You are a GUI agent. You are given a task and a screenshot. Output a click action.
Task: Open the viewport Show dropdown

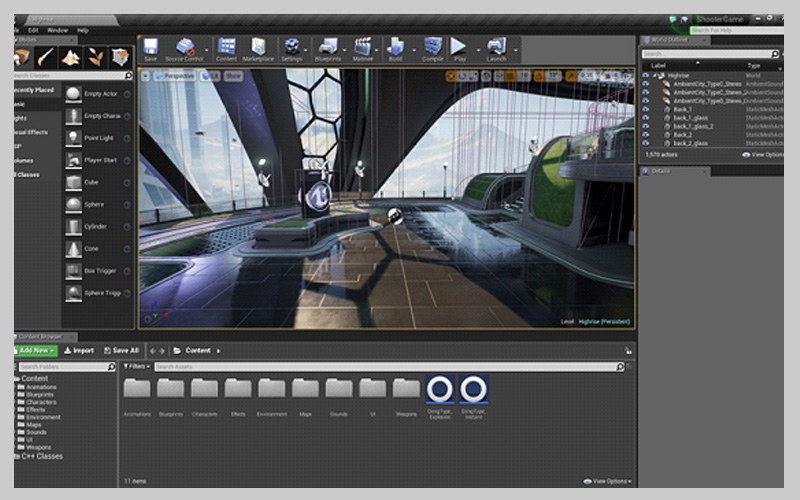click(x=233, y=76)
